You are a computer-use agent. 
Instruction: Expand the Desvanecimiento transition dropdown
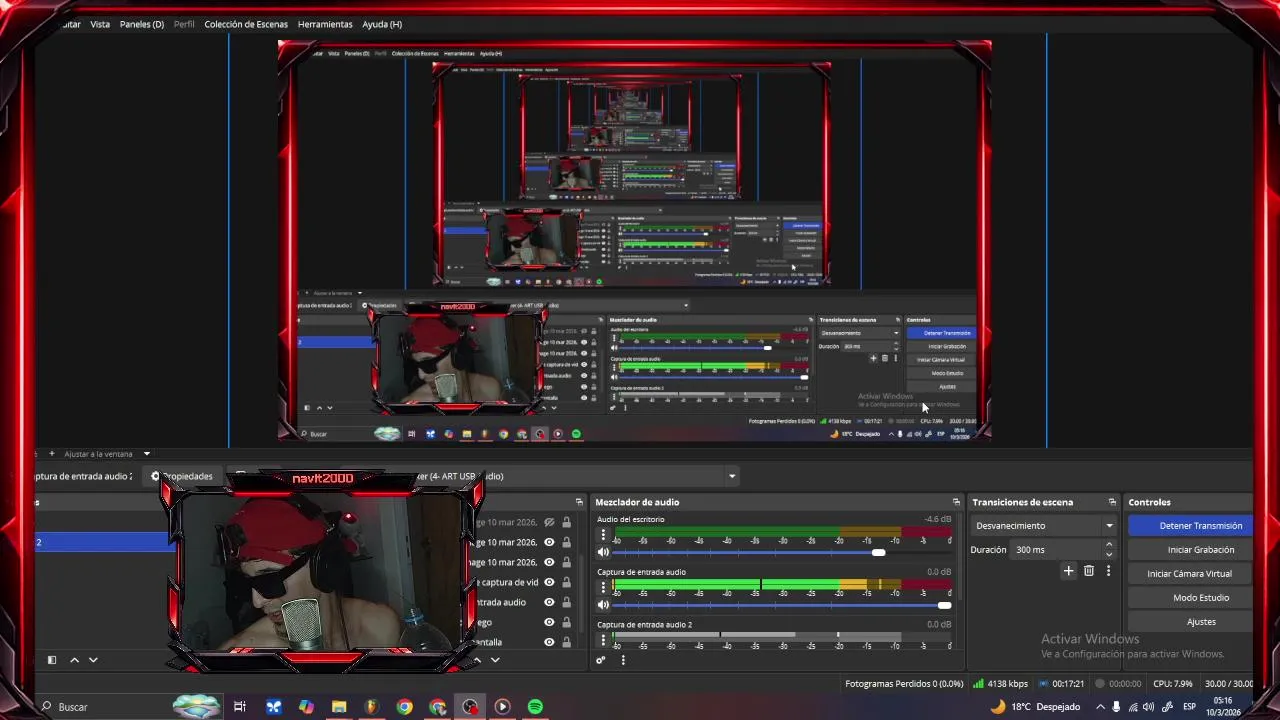[1109, 526]
